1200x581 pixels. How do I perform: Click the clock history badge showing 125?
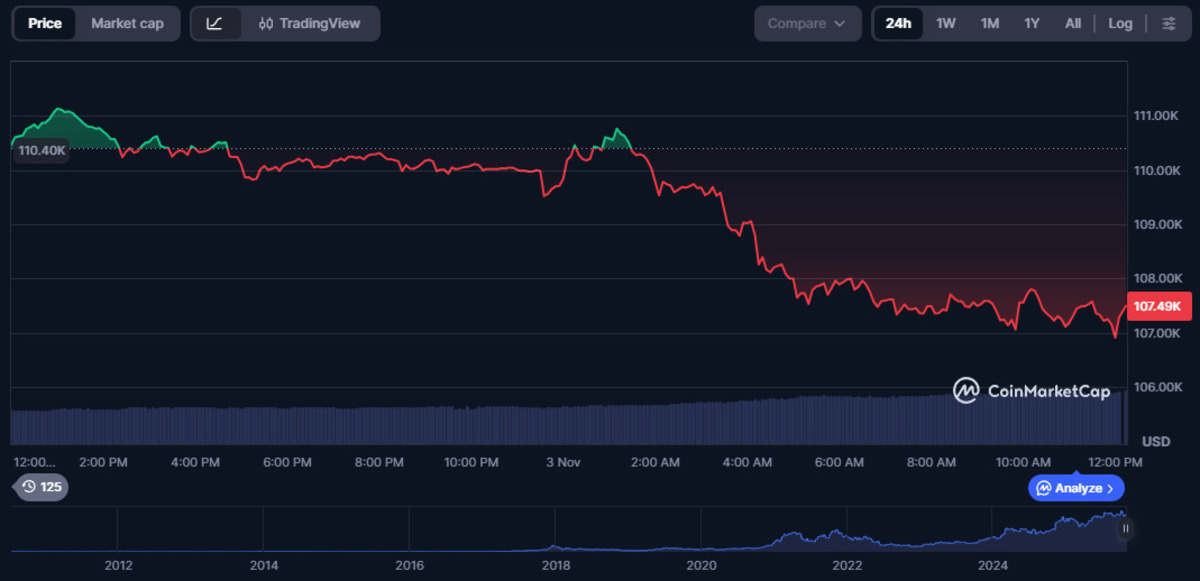(40, 487)
